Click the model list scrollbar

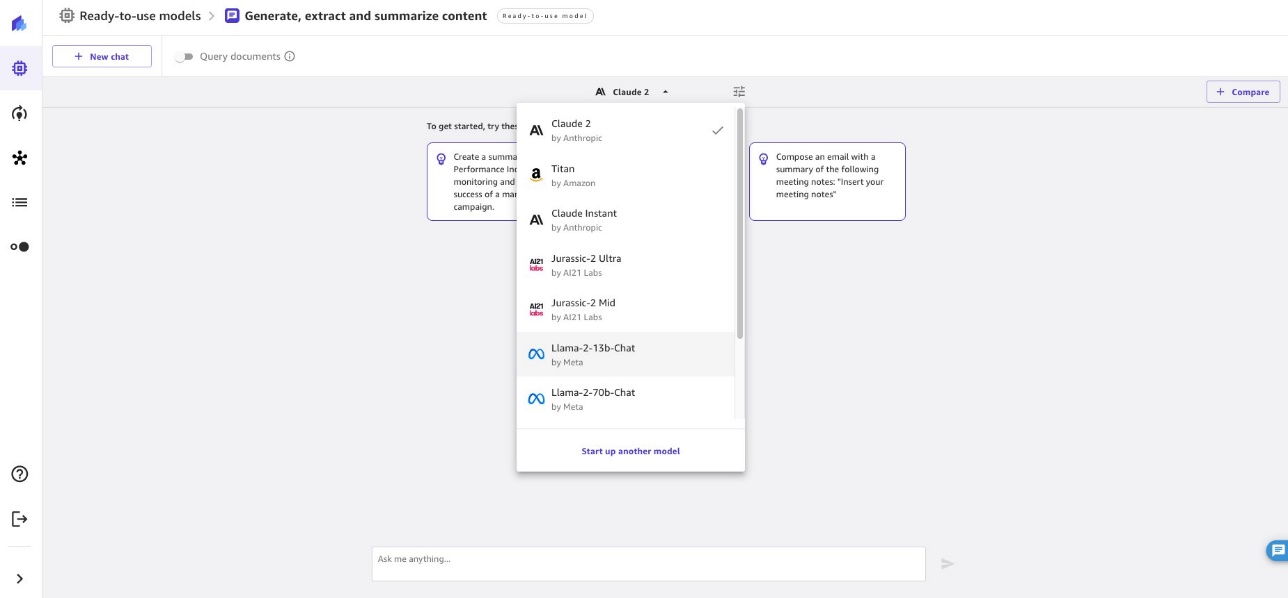(740, 224)
